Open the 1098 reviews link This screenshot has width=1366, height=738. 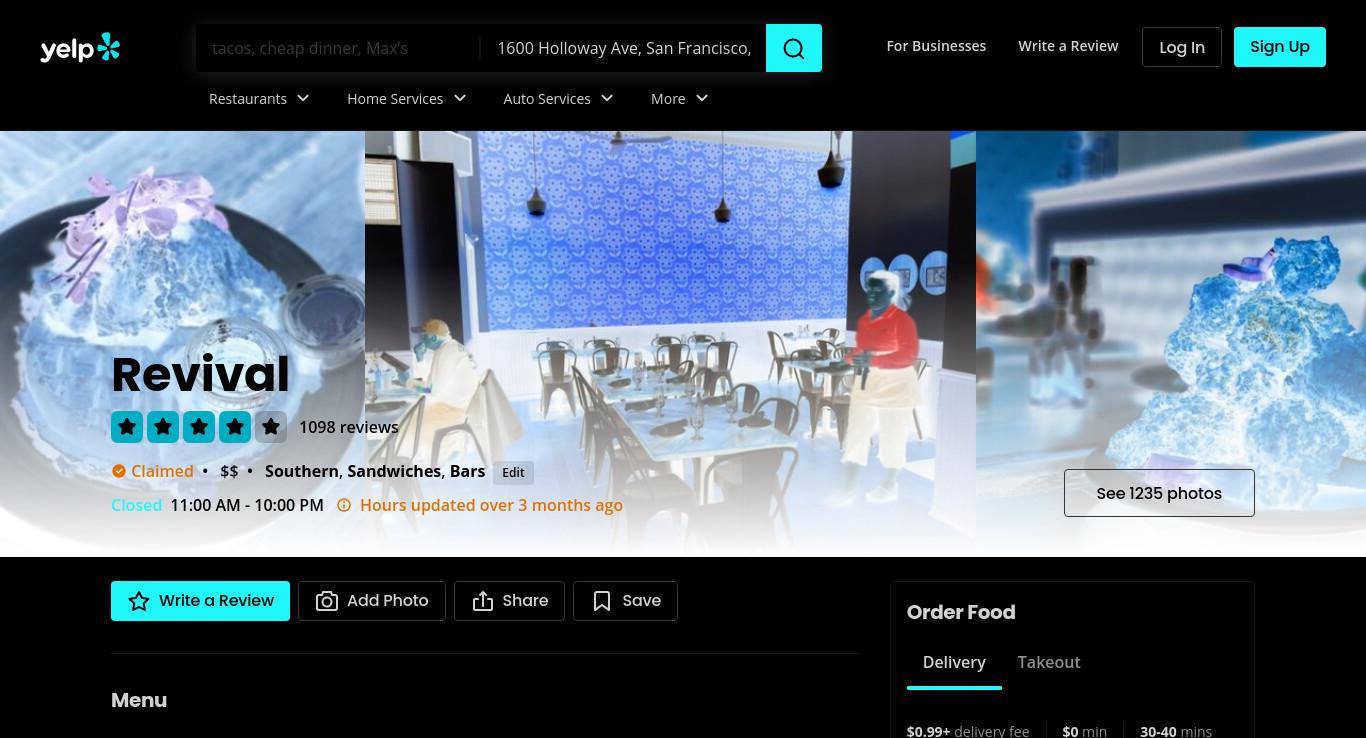coord(349,427)
